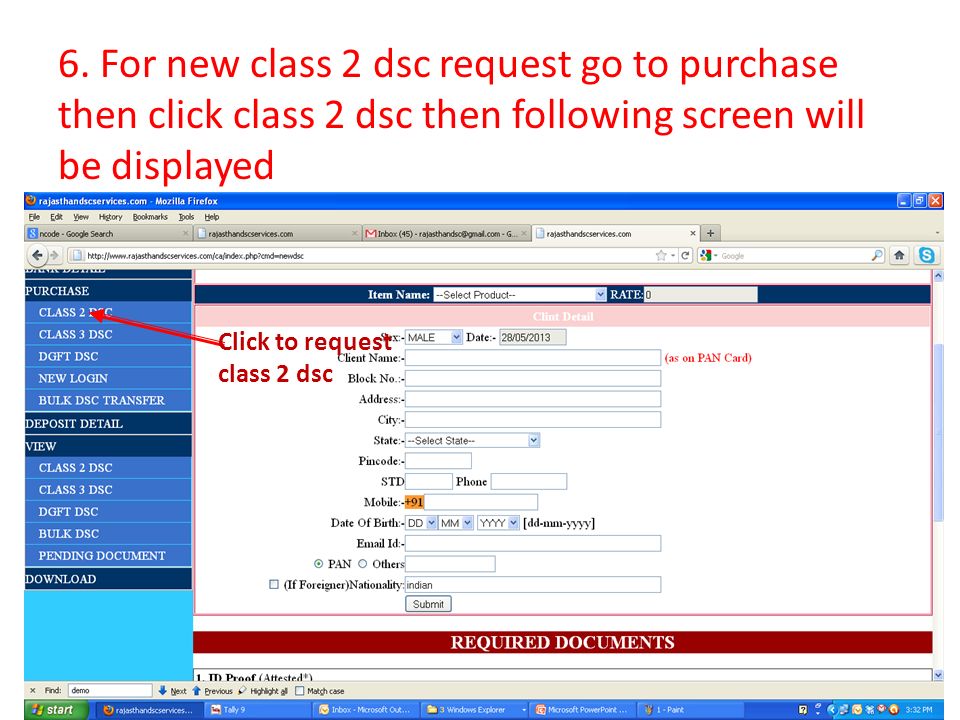
Task: Open the File menu
Action: (x=34, y=217)
